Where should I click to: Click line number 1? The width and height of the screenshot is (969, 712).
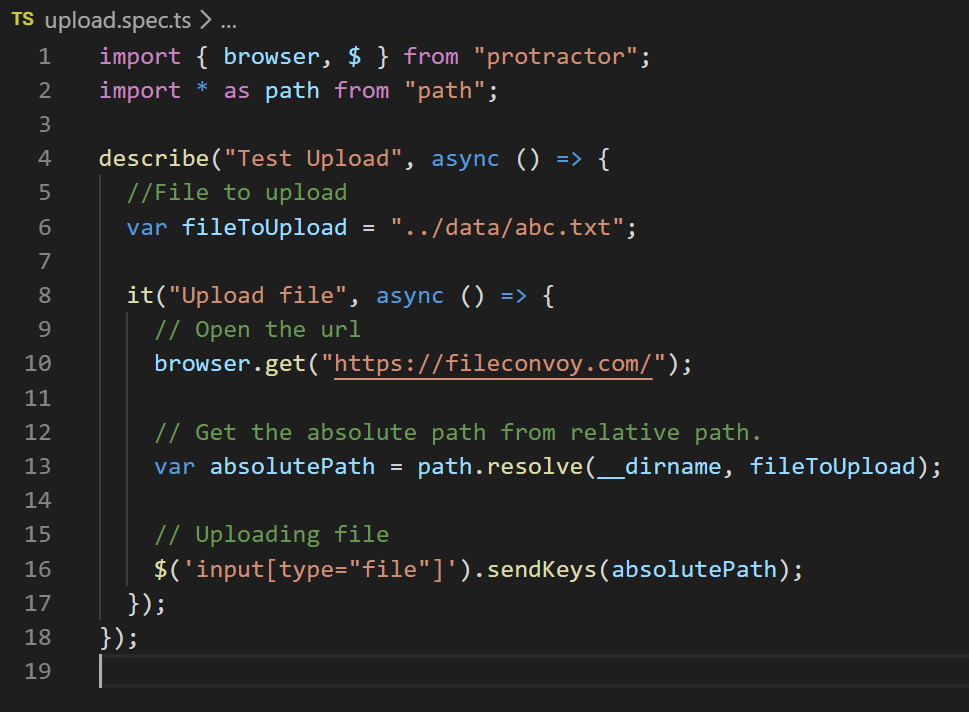click(x=44, y=56)
